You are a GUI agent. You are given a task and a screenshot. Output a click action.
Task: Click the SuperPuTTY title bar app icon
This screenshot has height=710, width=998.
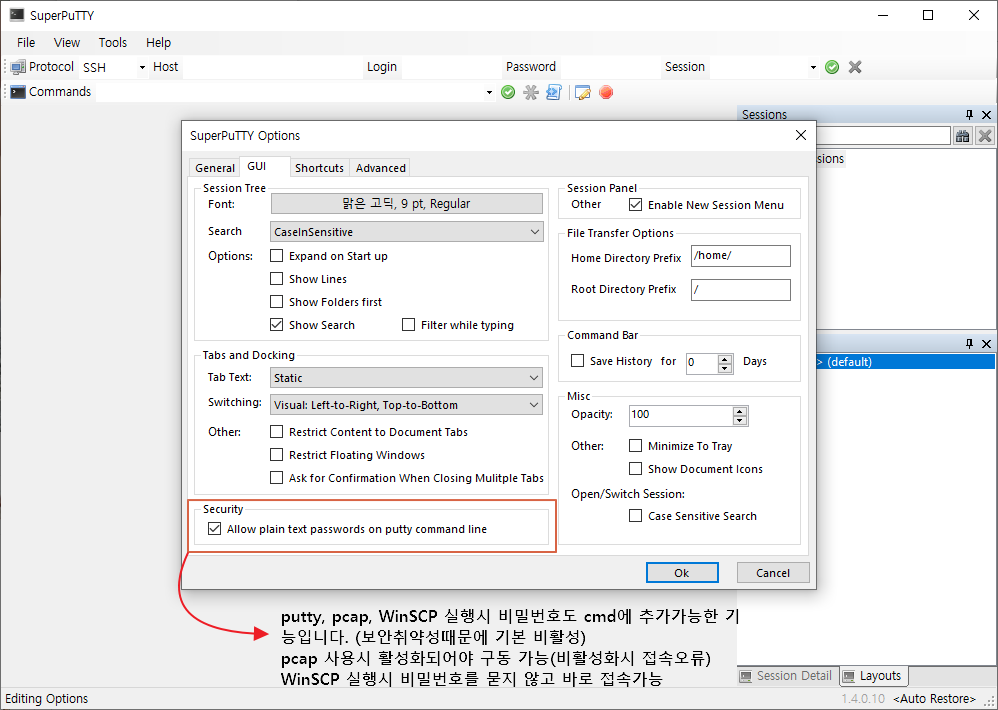[17, 15]
